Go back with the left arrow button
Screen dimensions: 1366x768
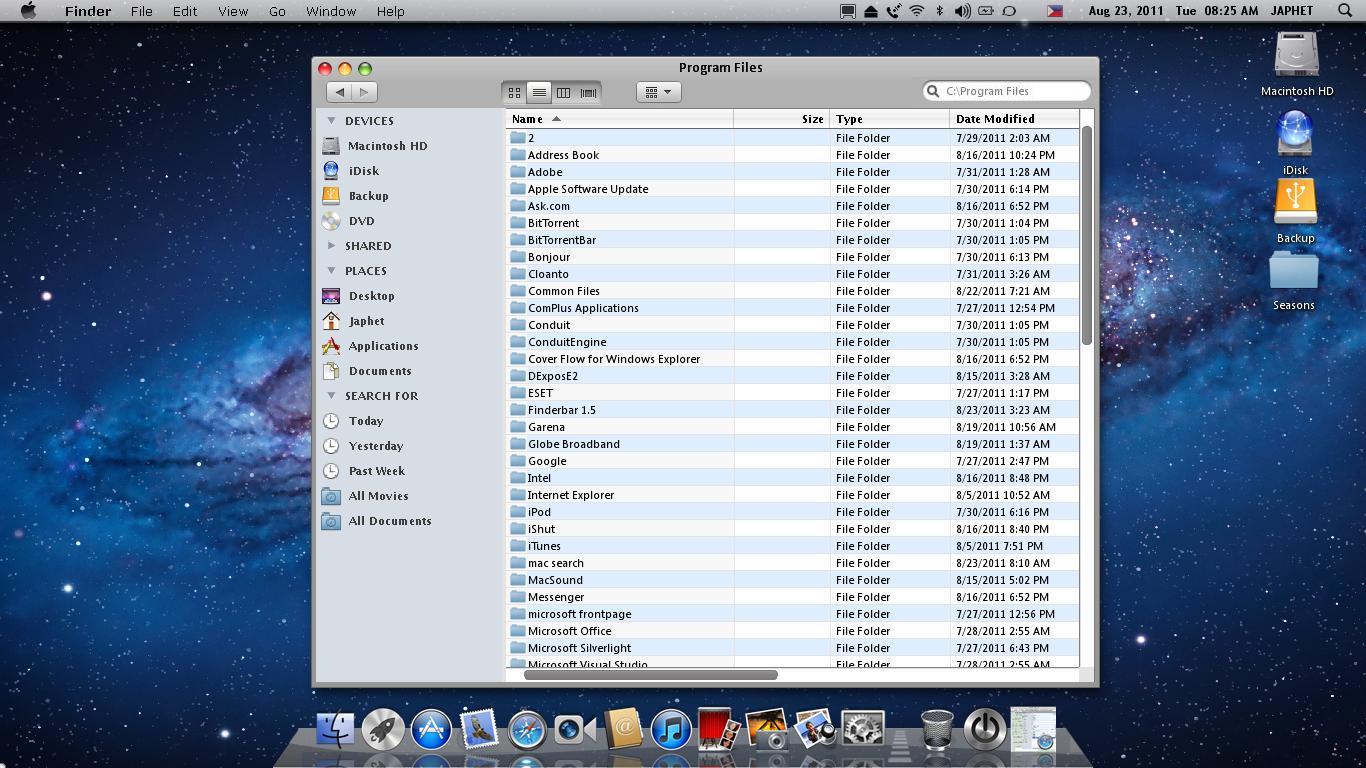340,92
